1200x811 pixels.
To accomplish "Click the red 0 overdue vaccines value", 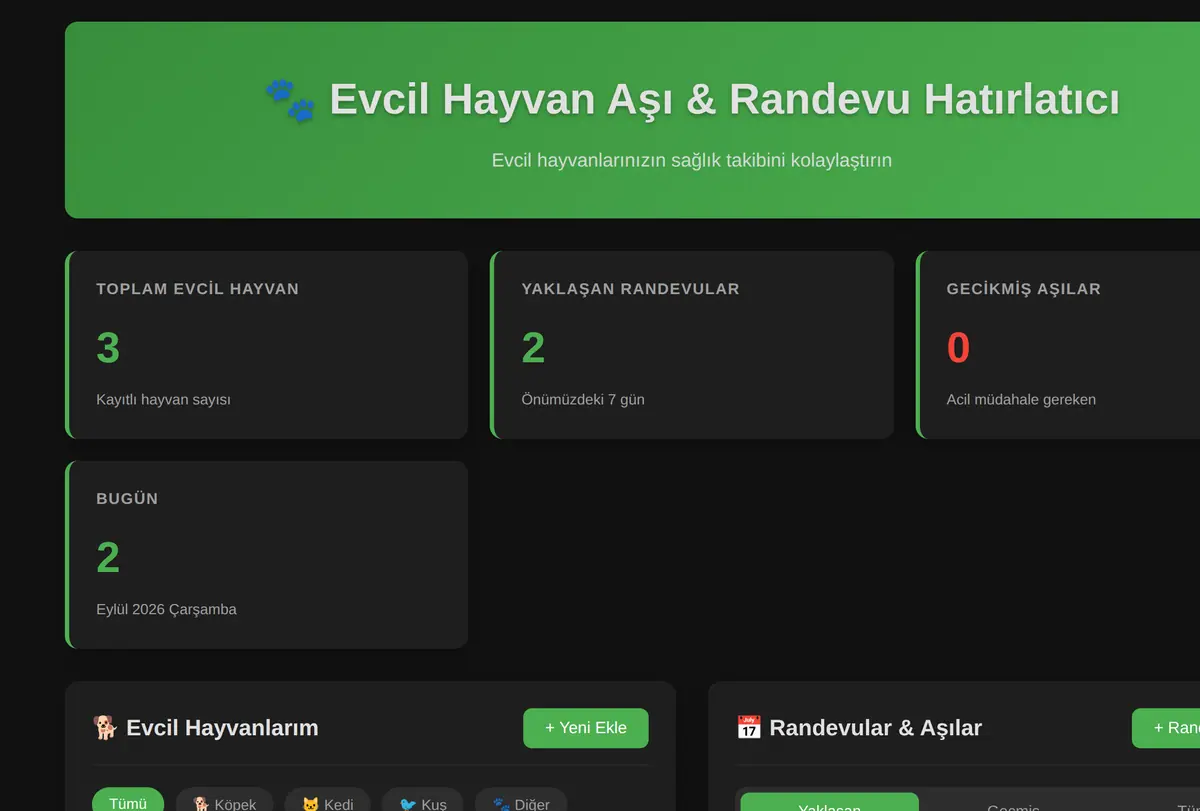I will click(x=958, y=348).
